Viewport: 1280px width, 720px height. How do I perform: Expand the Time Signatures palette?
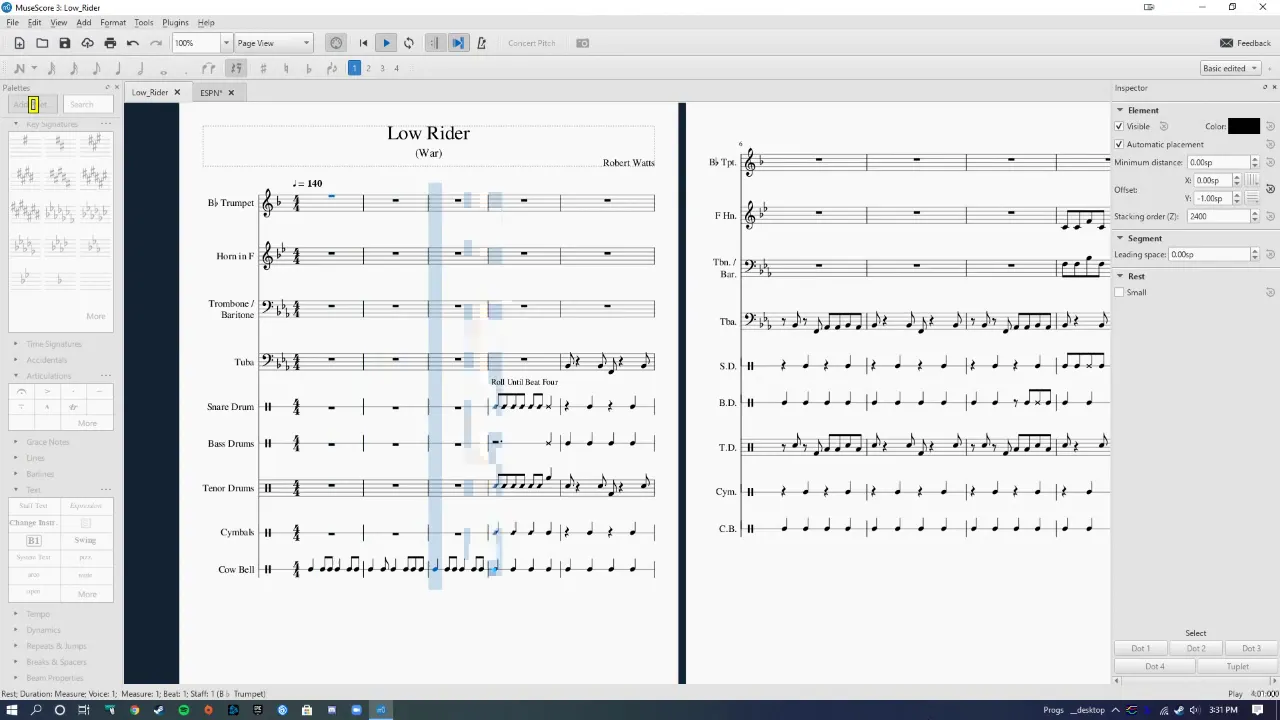pyautogui.click(x=16, y=344)
